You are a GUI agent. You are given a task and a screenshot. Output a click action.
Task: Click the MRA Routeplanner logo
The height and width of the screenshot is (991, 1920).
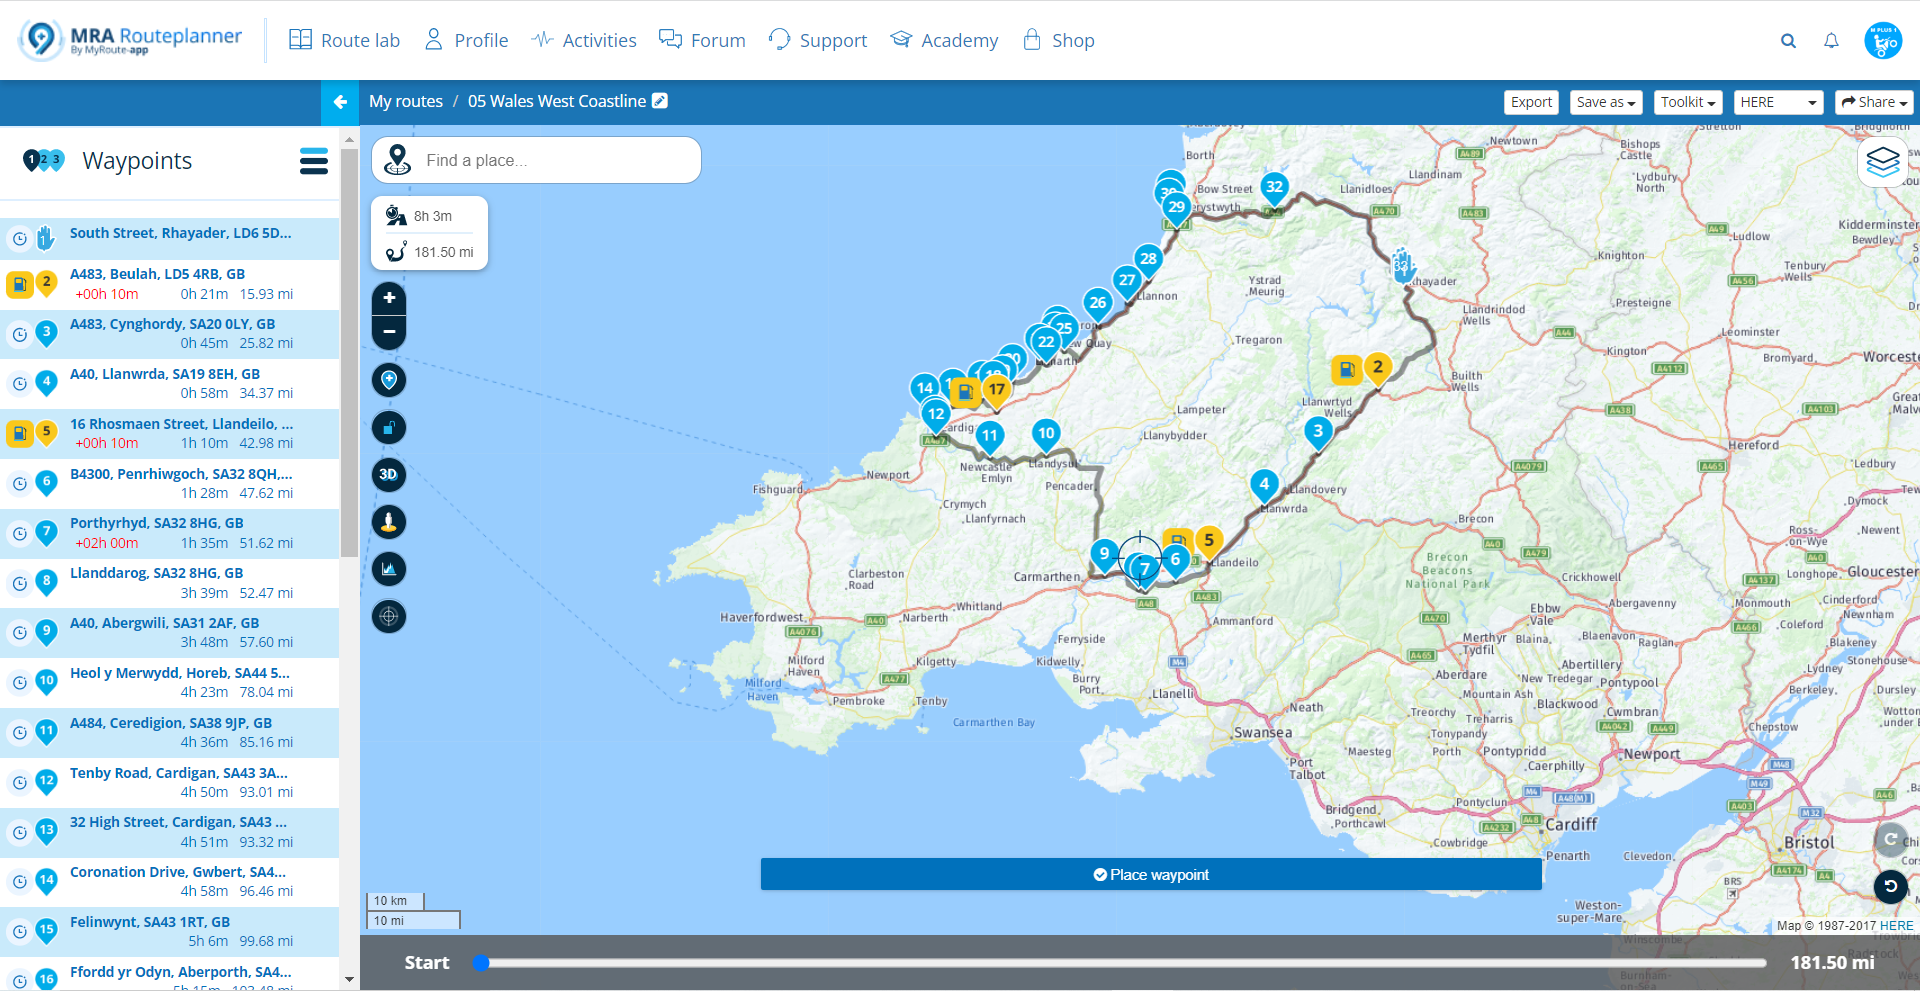coord(131,41)
